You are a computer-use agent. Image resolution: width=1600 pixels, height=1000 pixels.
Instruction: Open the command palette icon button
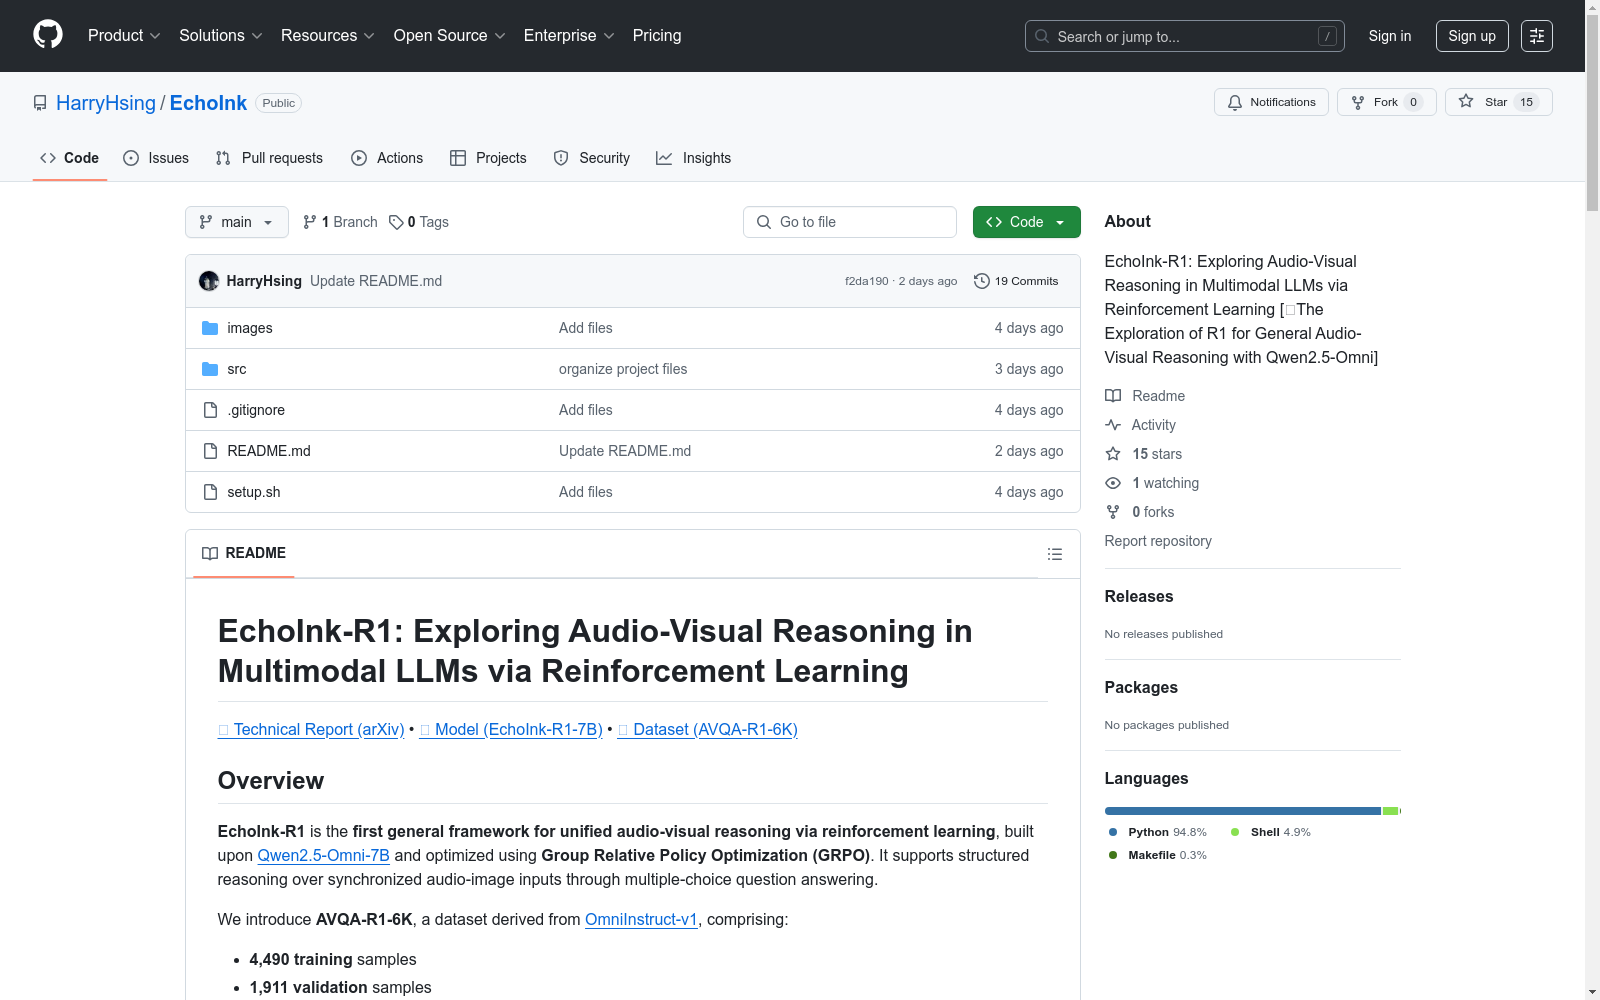point(1537,36)
